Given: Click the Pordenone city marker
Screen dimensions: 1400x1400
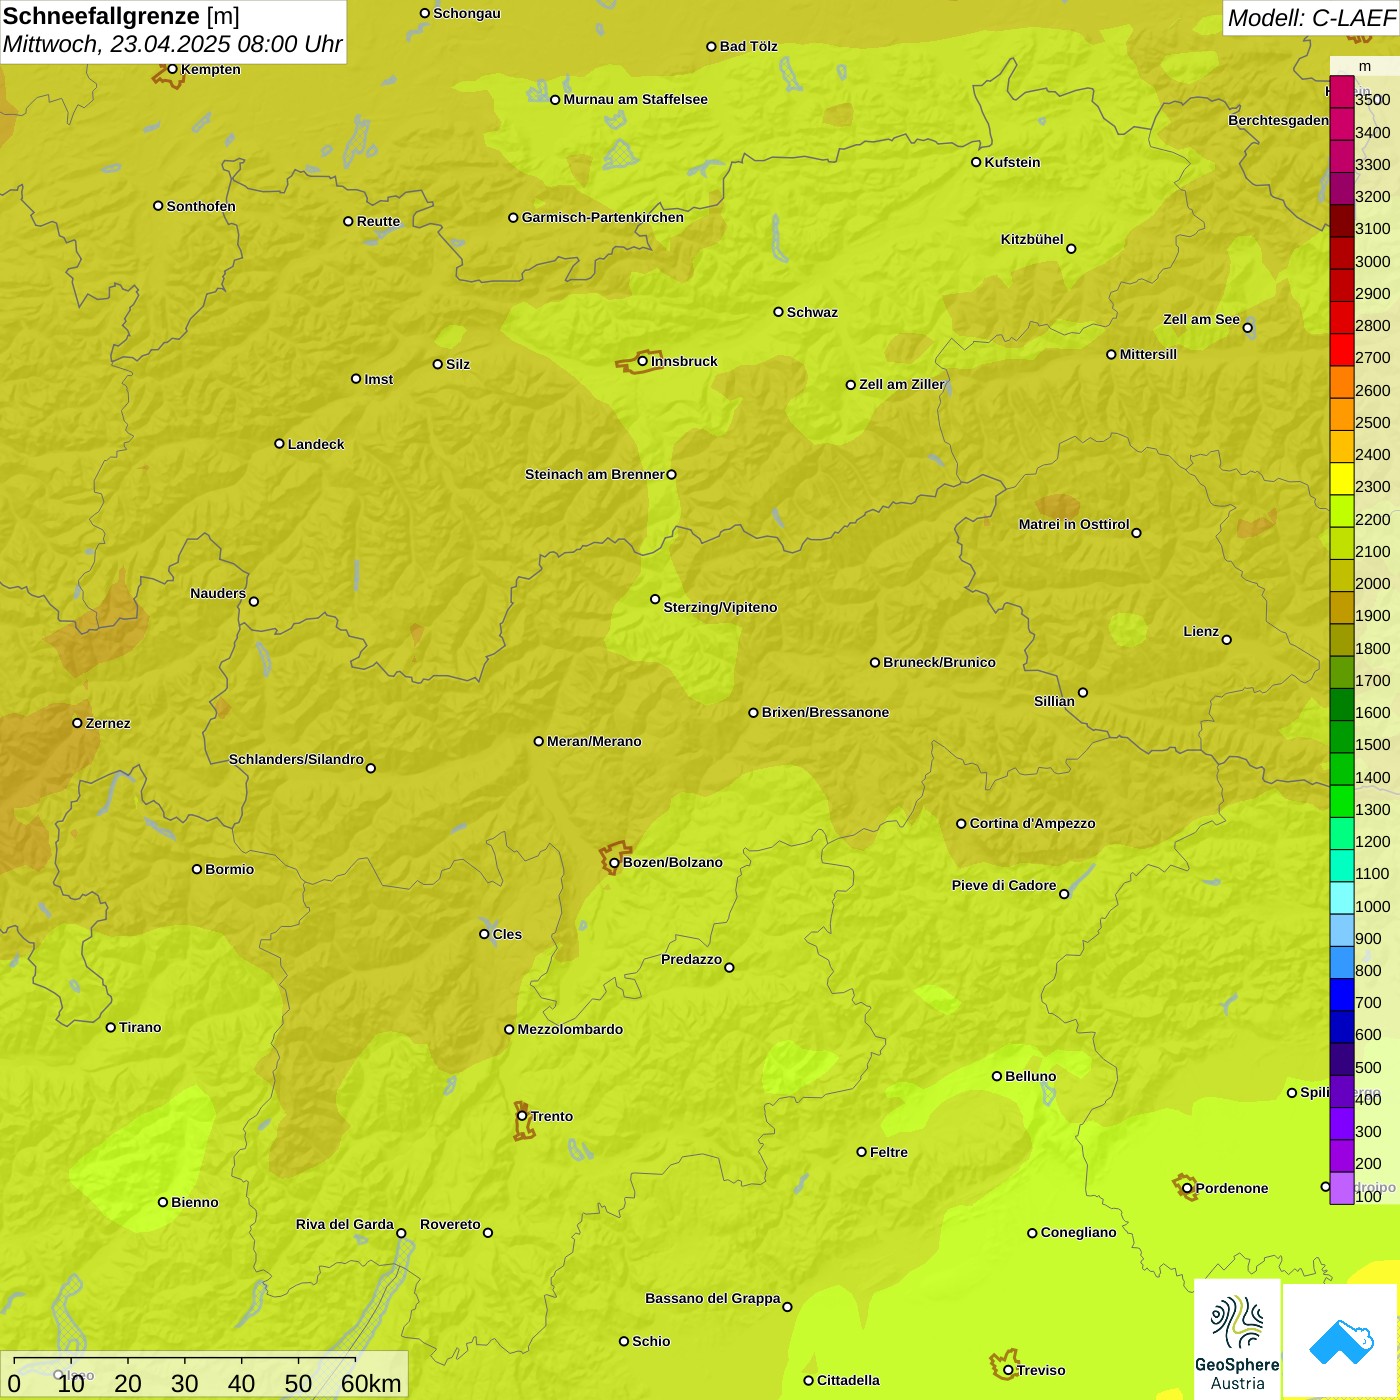Looking at the screenshot, I should [1187, 1188].
